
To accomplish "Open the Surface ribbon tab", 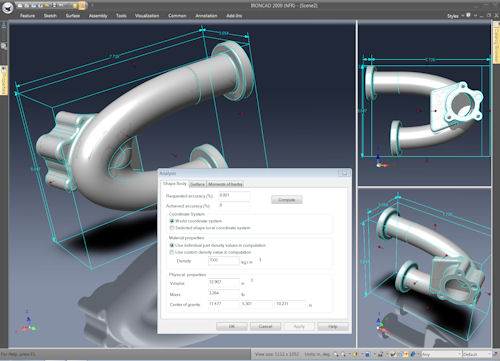I will click(73, 16).
